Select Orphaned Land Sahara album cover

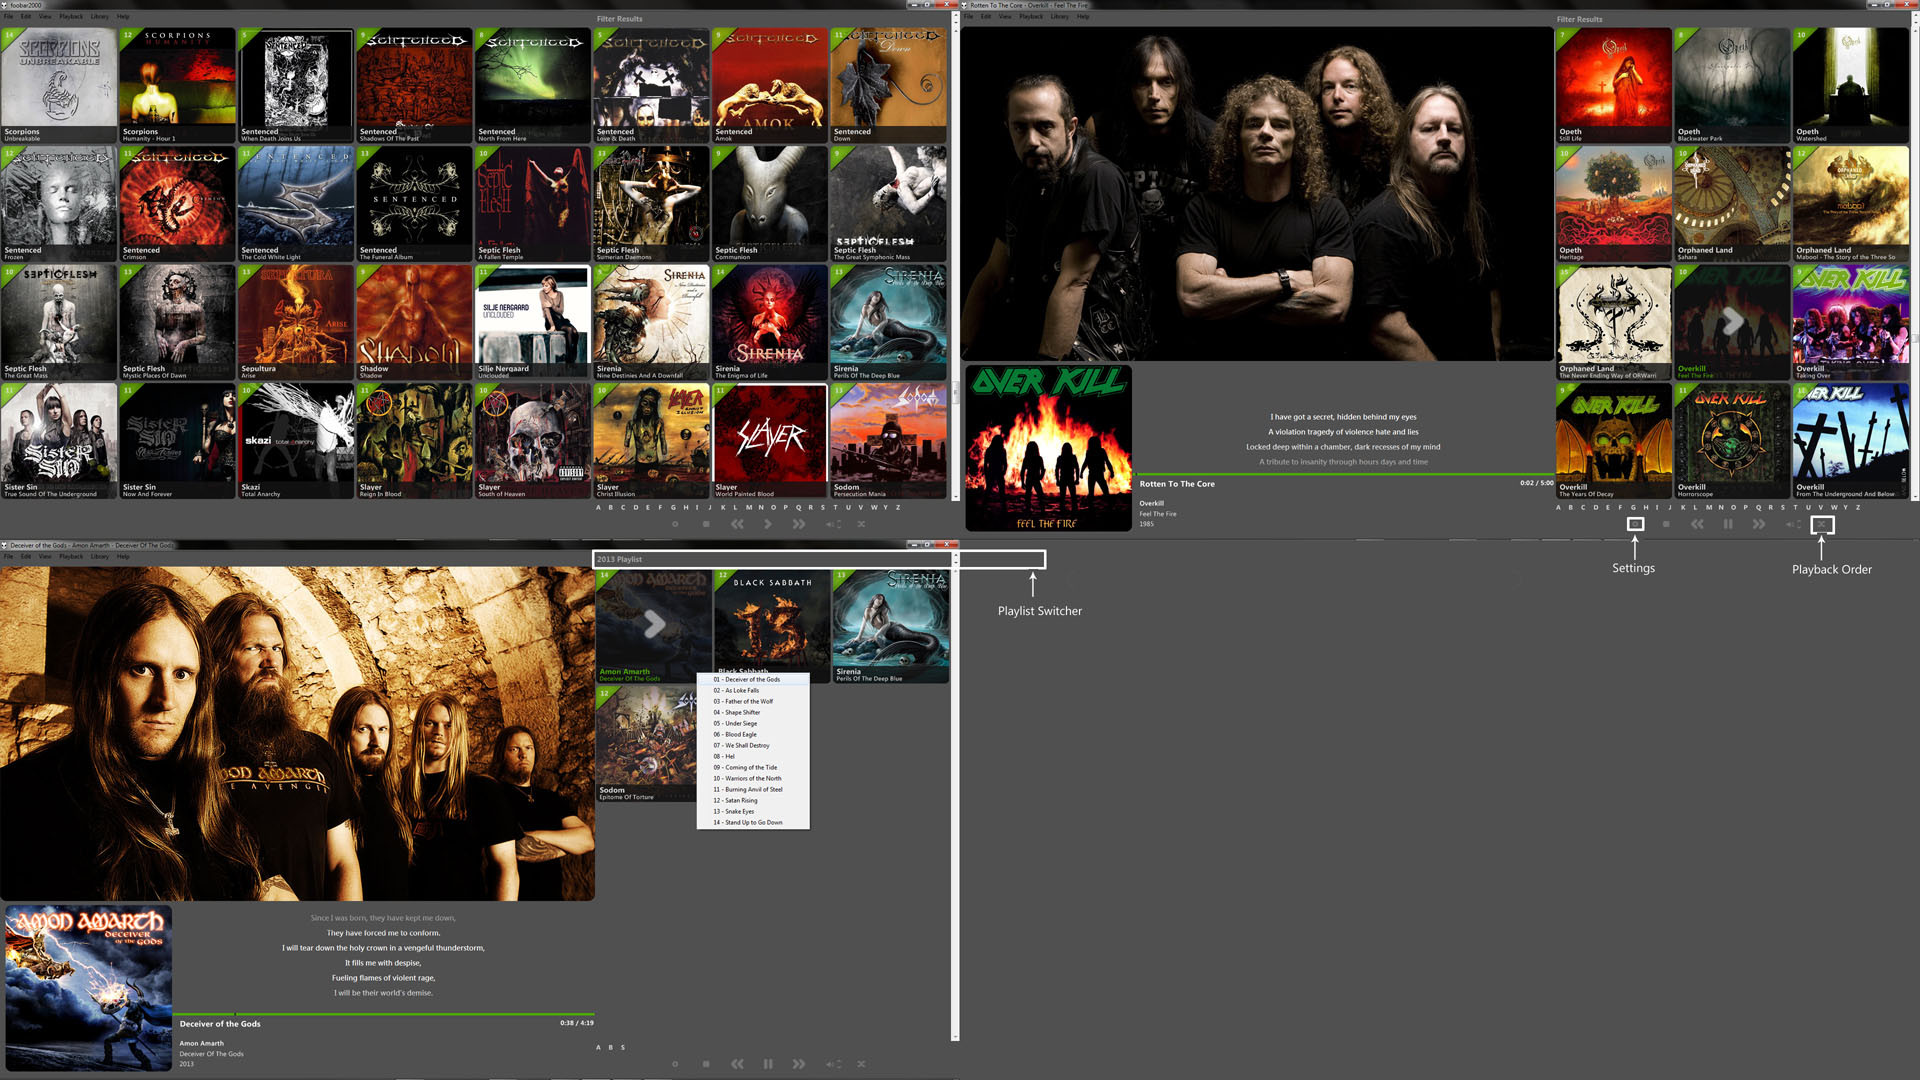1733,204
